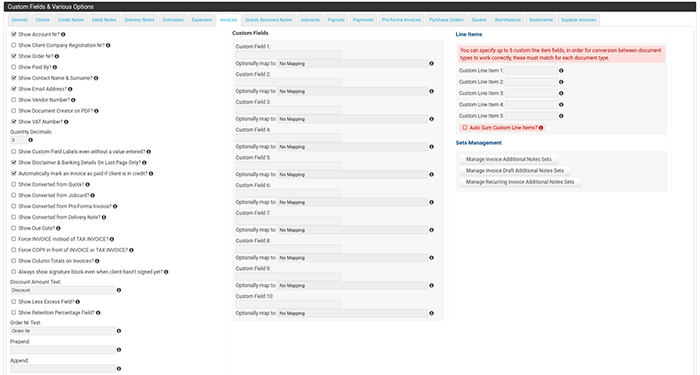Click Manage Invoice Additional Notes Sets
Image resolution: width=700 pixels, height=375 pixels.
(x=508, y=159)
